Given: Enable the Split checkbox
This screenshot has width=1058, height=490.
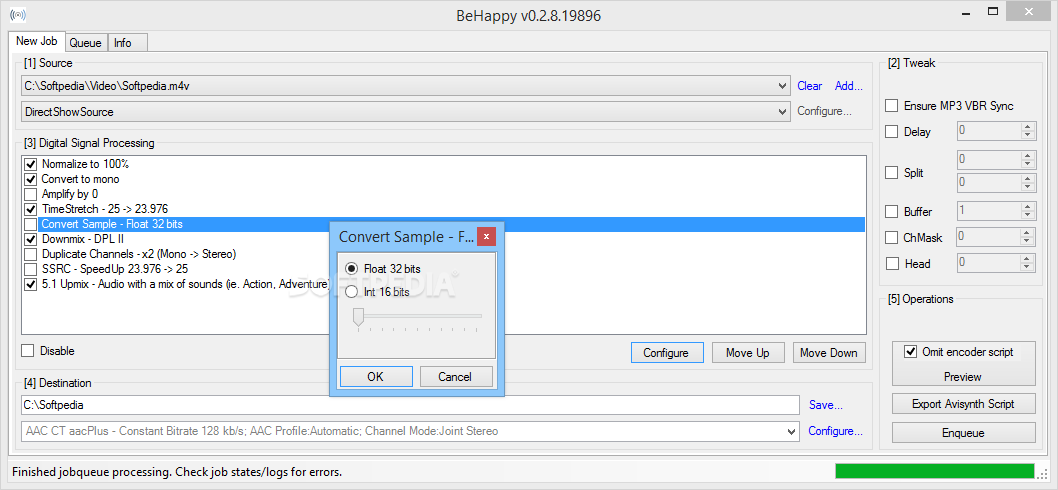Looking at the screenshot, I should [892, 173].
